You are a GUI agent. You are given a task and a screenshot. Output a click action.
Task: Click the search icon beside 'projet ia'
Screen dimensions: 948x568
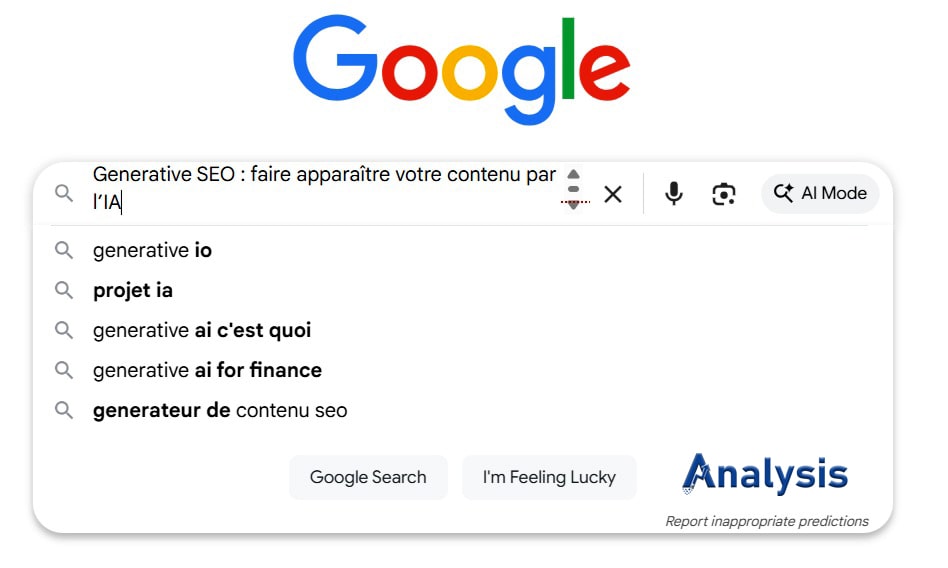[x=64, y=290]
